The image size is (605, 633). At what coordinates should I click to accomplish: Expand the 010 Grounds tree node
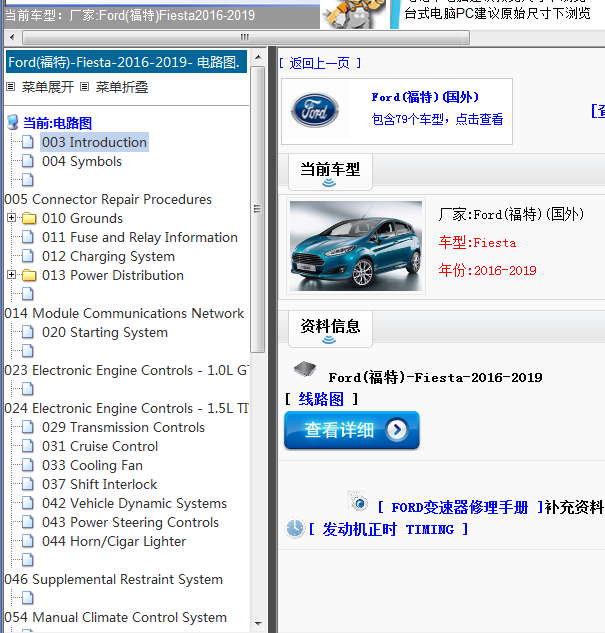tap(11, 218)
